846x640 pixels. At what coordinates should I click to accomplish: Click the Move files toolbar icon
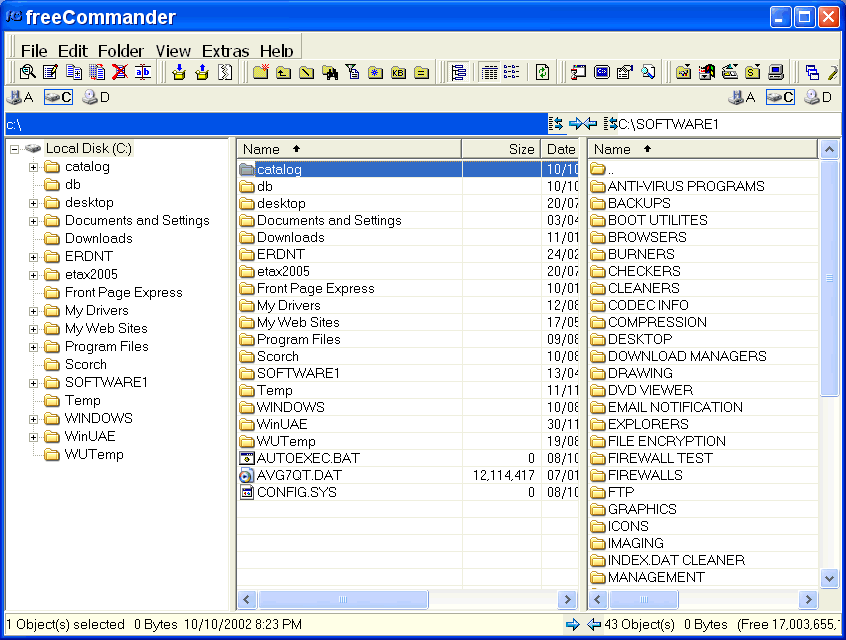[97, 72]
